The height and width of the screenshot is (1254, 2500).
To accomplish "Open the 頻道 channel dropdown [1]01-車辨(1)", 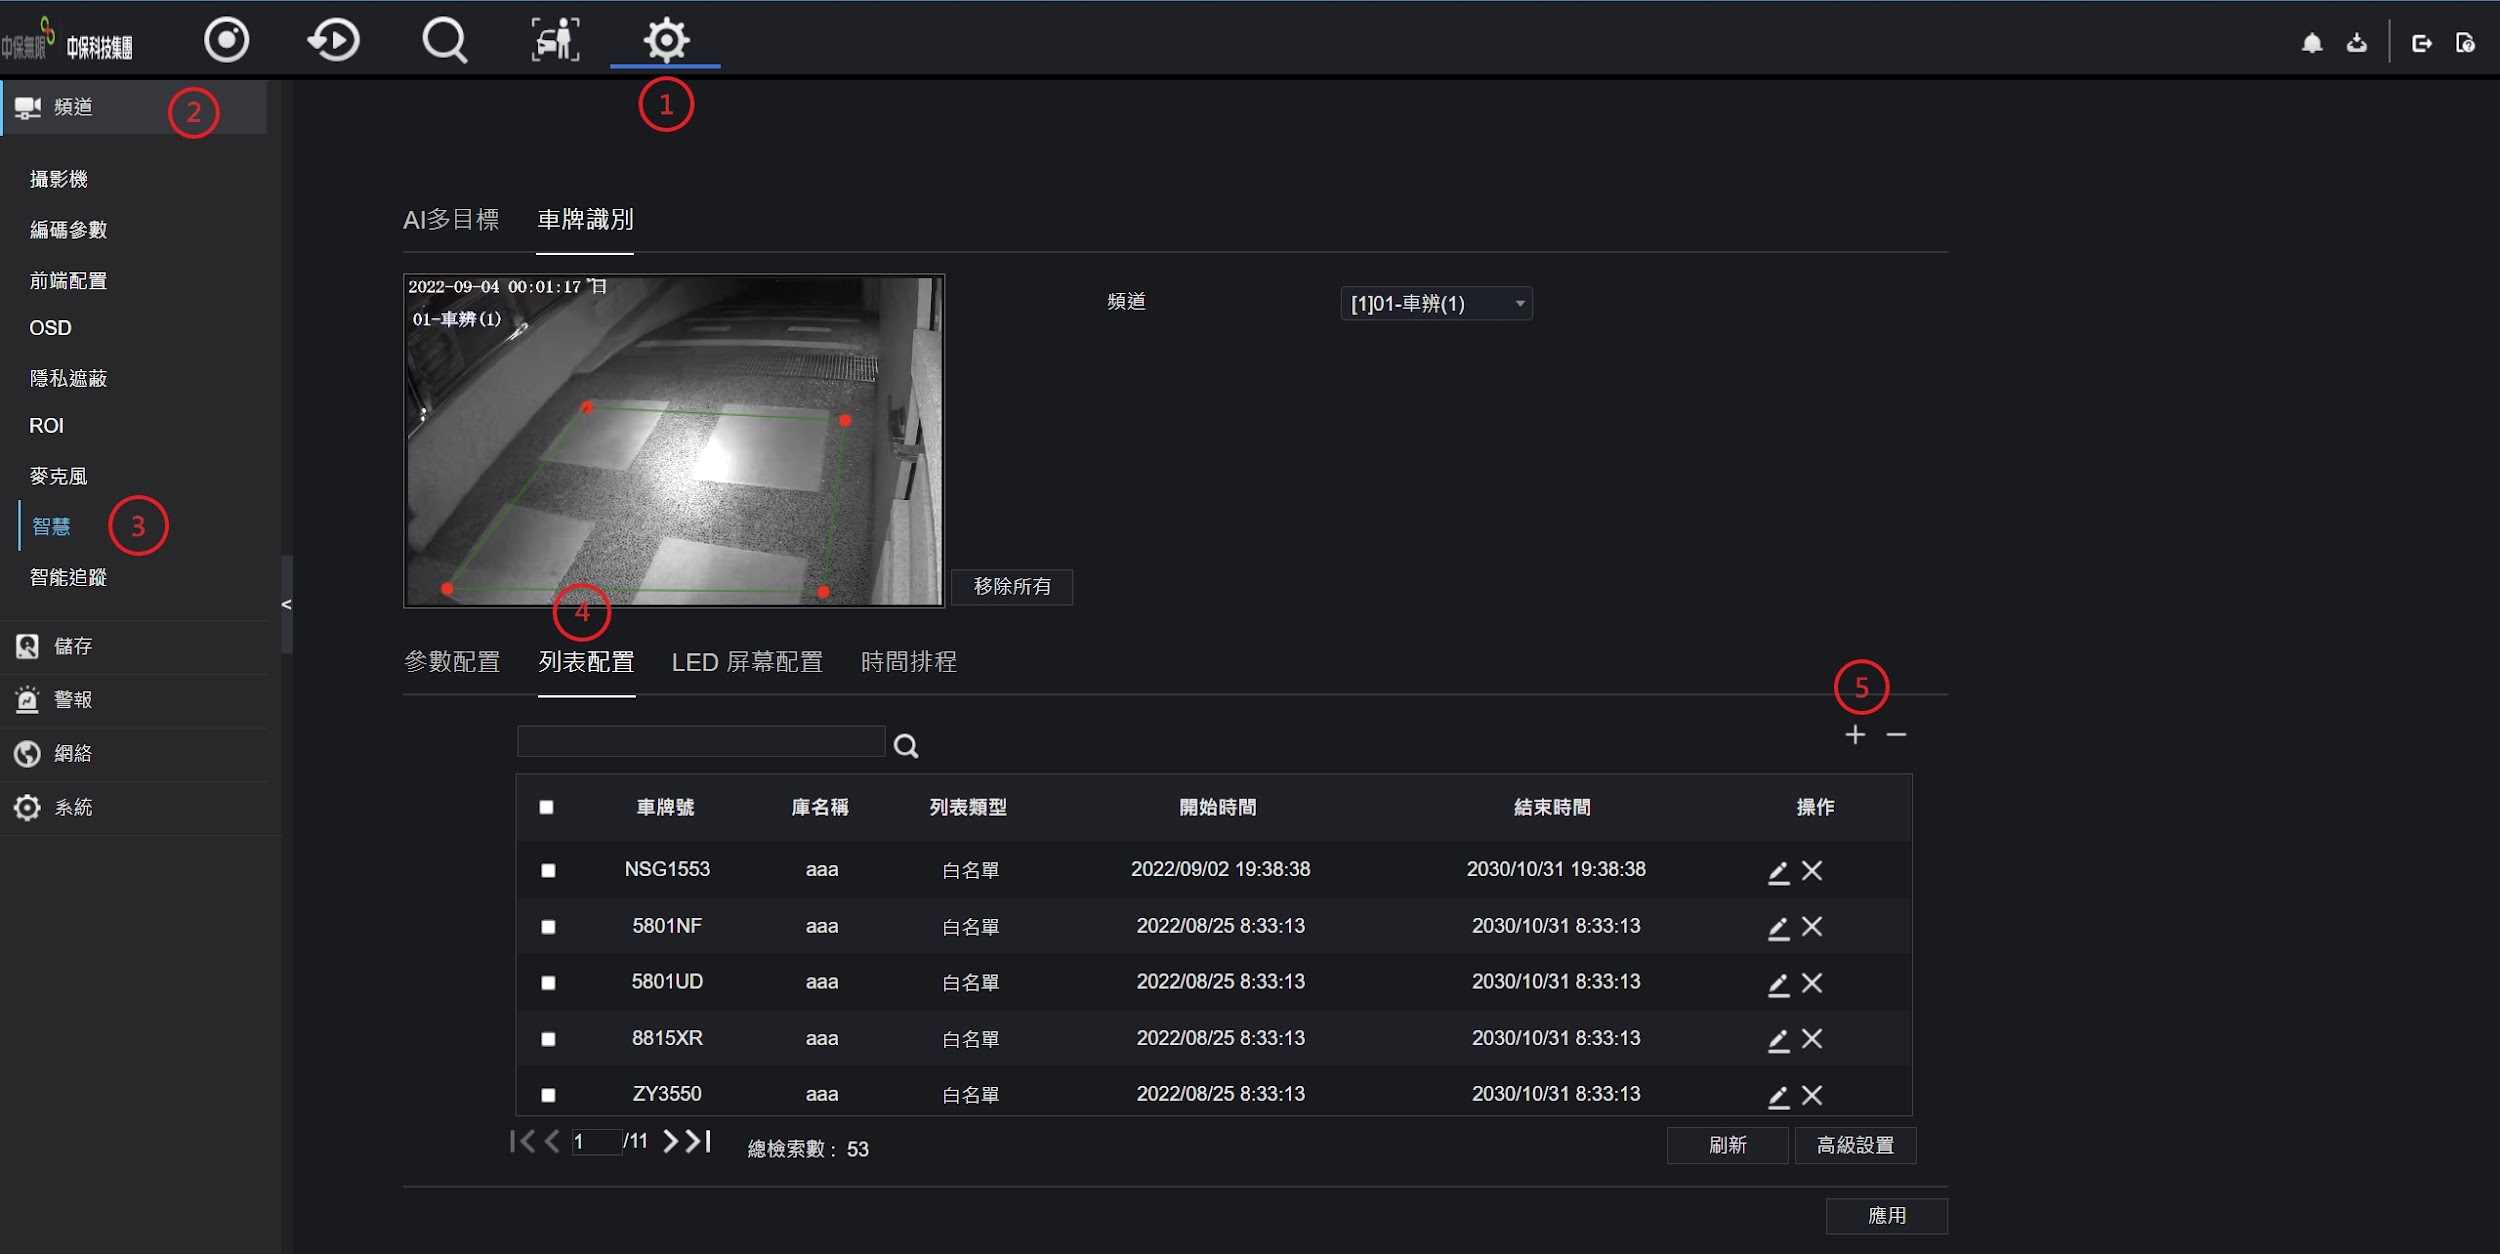I will pos(1436,303).
